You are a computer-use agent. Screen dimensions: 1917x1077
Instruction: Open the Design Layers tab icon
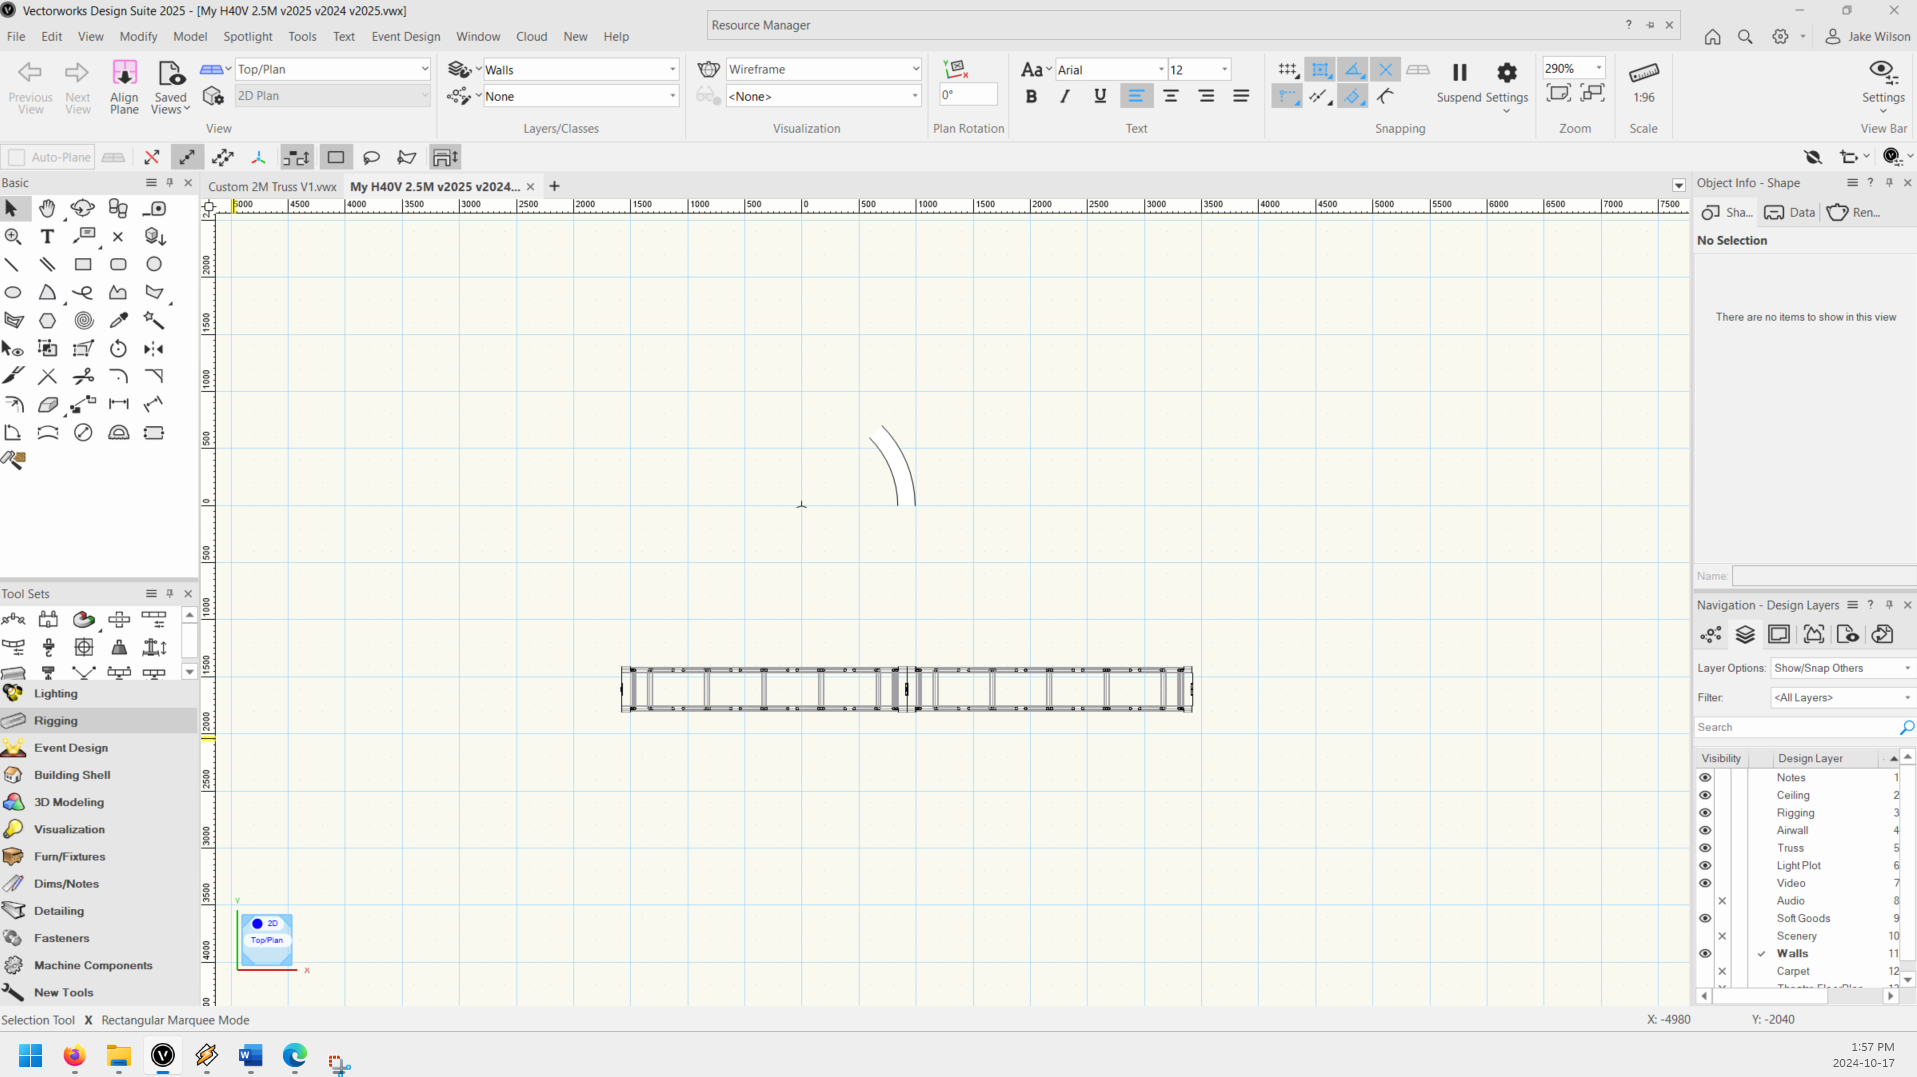tap(1745, 635)
